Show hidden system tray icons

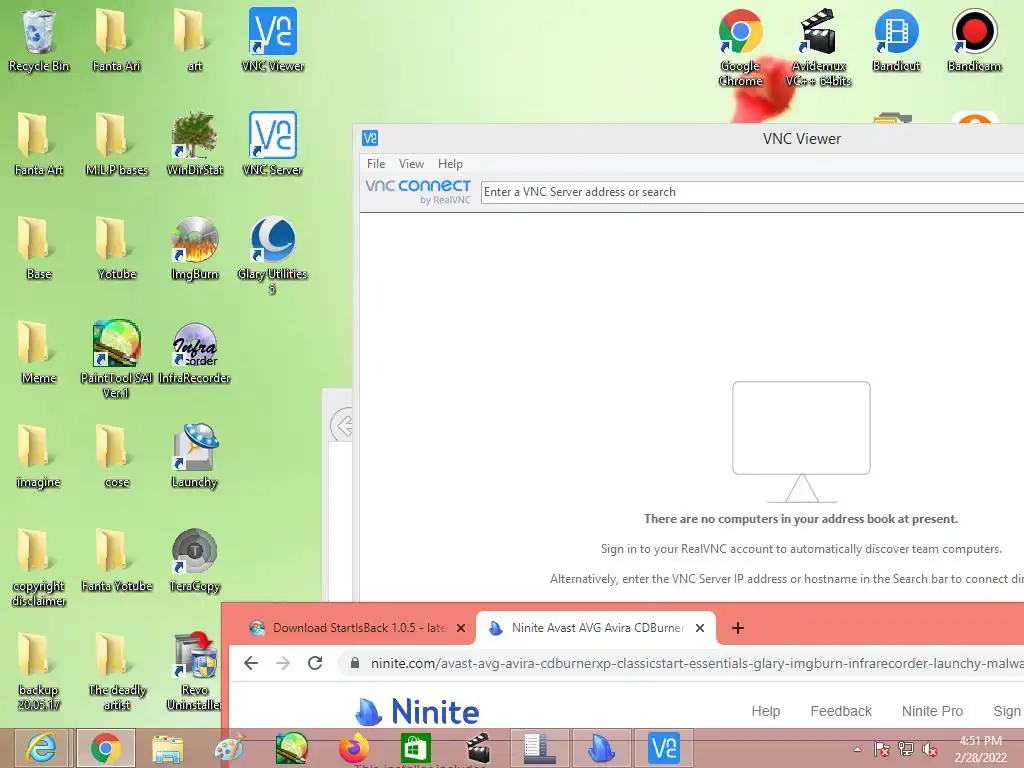(x=857, y=749)
